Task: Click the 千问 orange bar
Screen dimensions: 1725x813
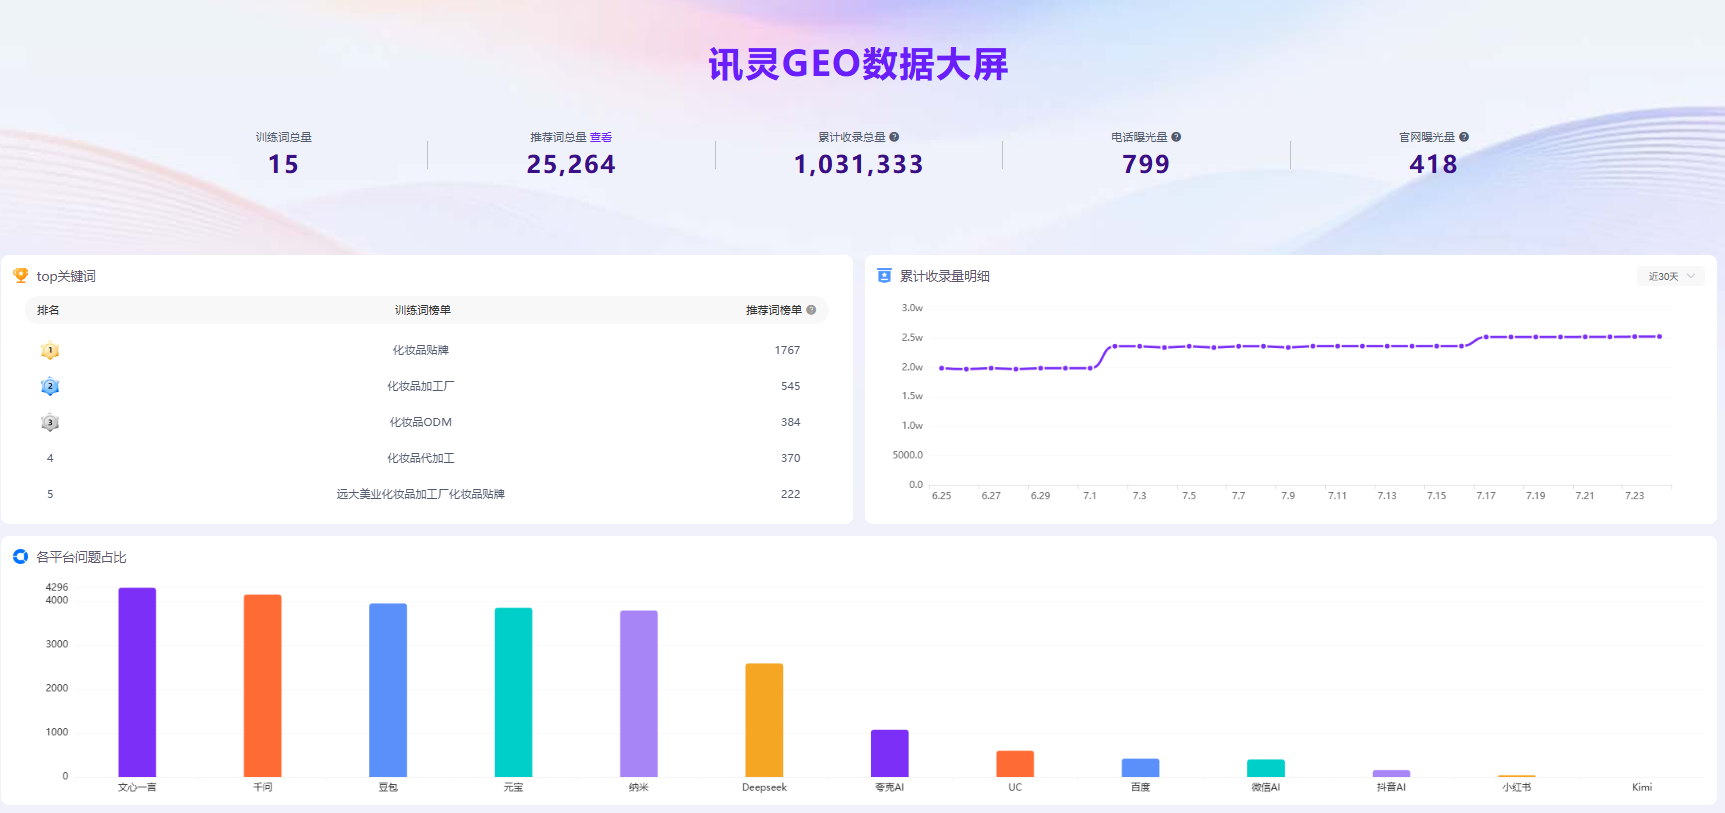Action: click(263, 686)
